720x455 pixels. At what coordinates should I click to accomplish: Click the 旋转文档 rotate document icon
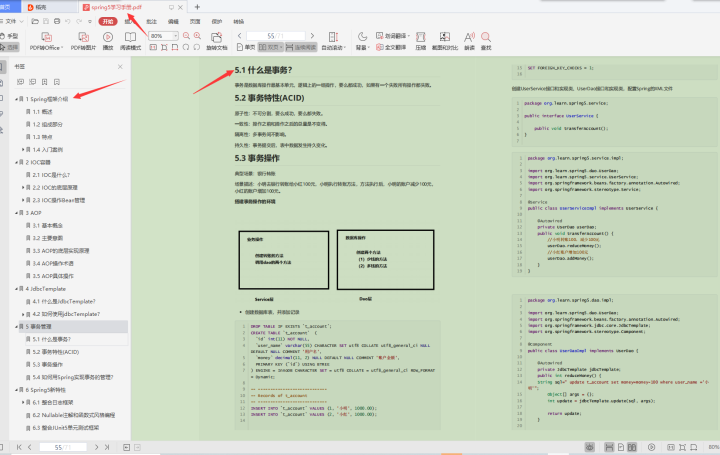click(216, 37)
